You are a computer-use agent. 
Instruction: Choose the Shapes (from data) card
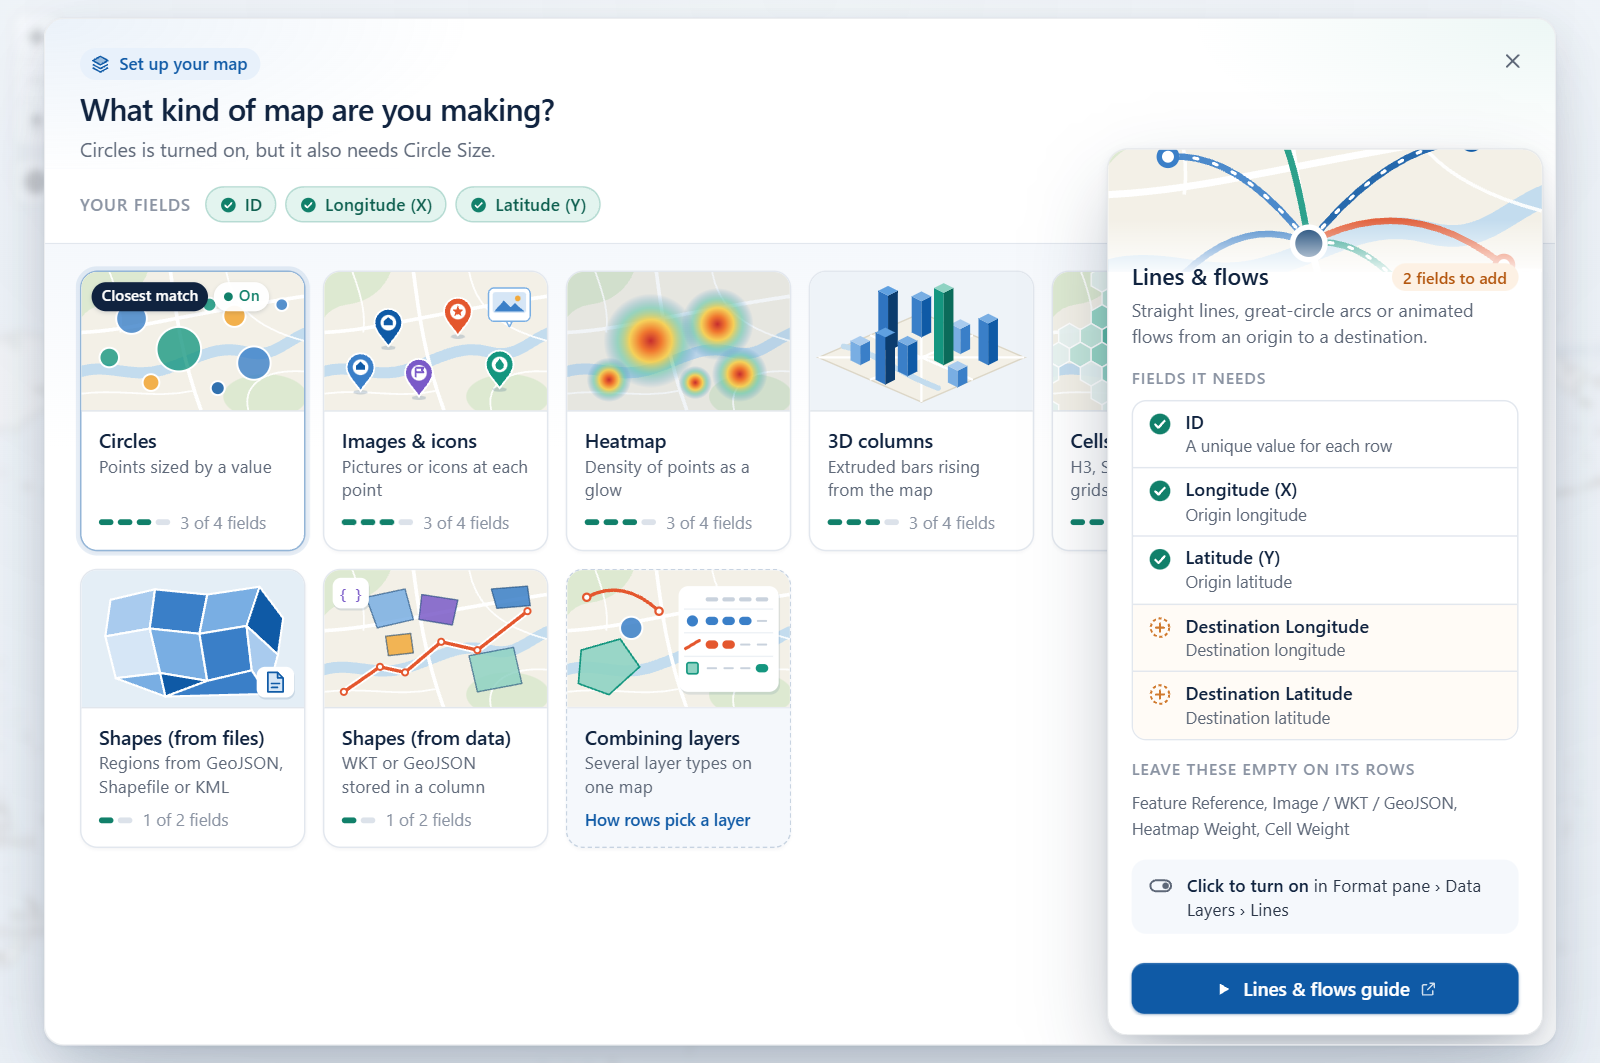(436, 708)
